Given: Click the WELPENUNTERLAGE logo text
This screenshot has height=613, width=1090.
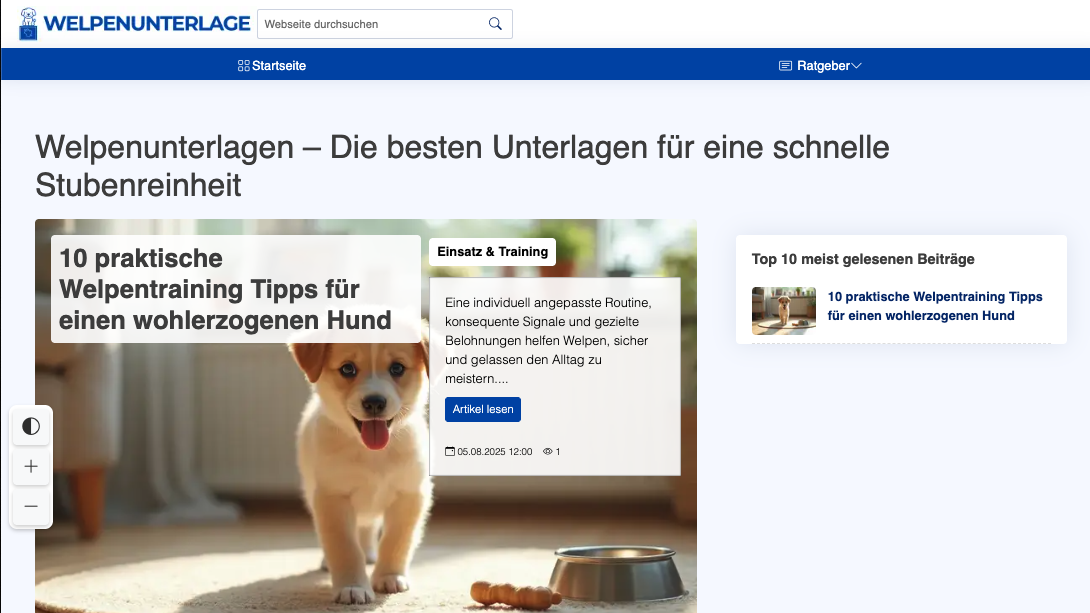Looking at the screenshot, I should [147, 24].
